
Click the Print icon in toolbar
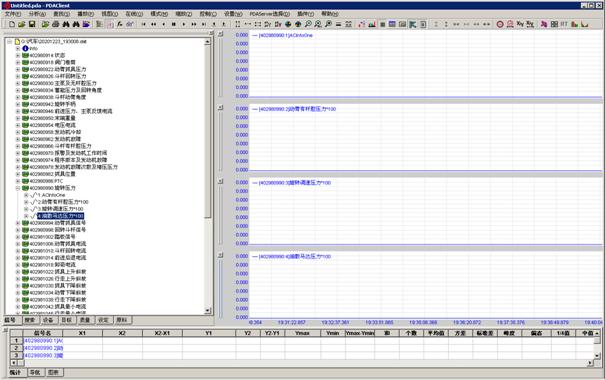56,24
